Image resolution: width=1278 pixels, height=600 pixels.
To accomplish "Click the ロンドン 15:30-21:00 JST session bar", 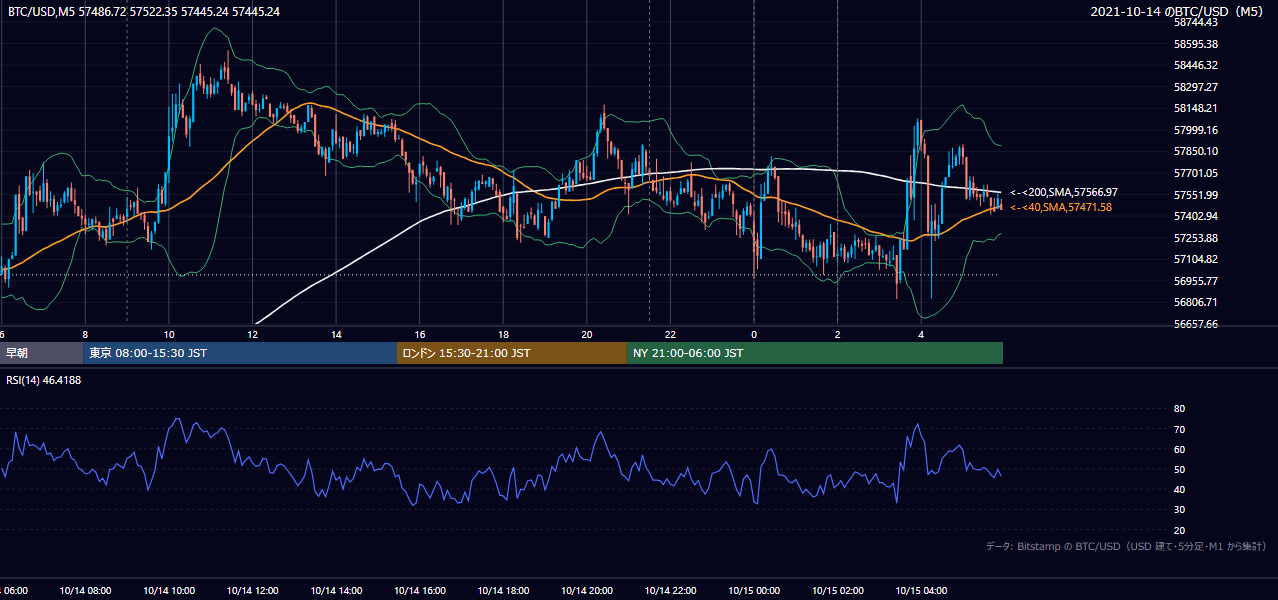I will point(512,353).
